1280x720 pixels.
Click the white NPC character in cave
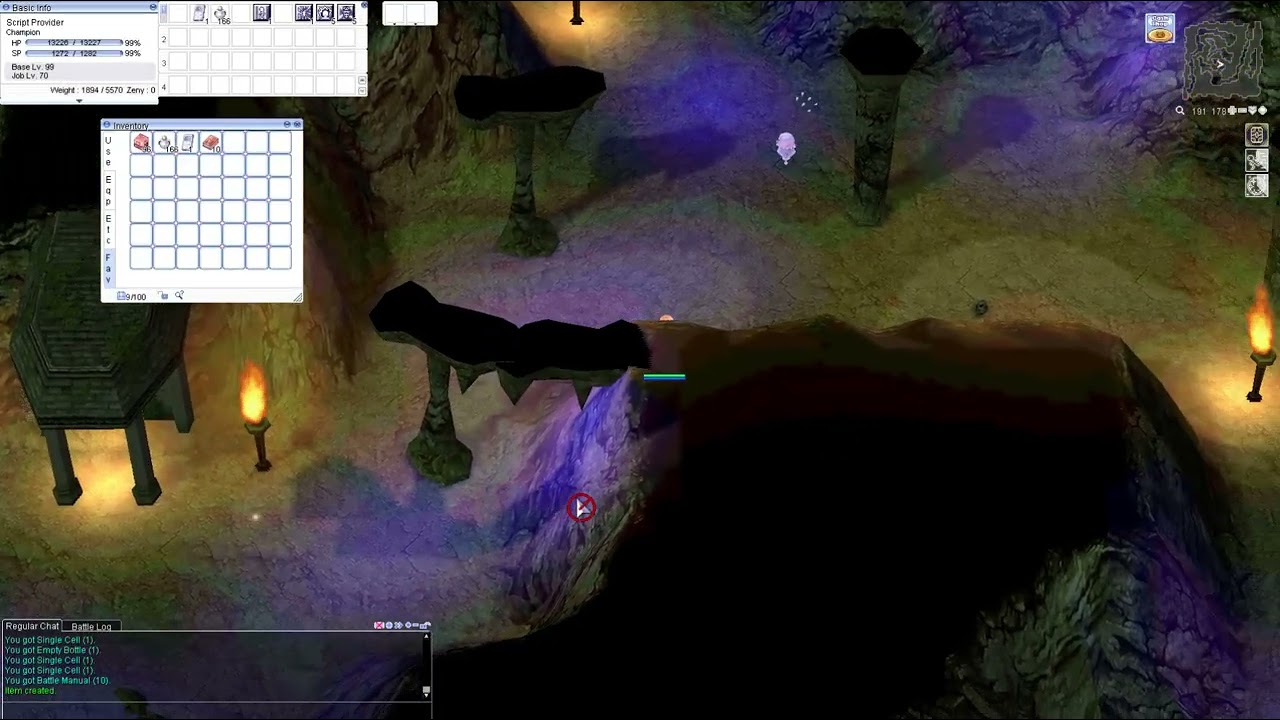click(786, 148)
